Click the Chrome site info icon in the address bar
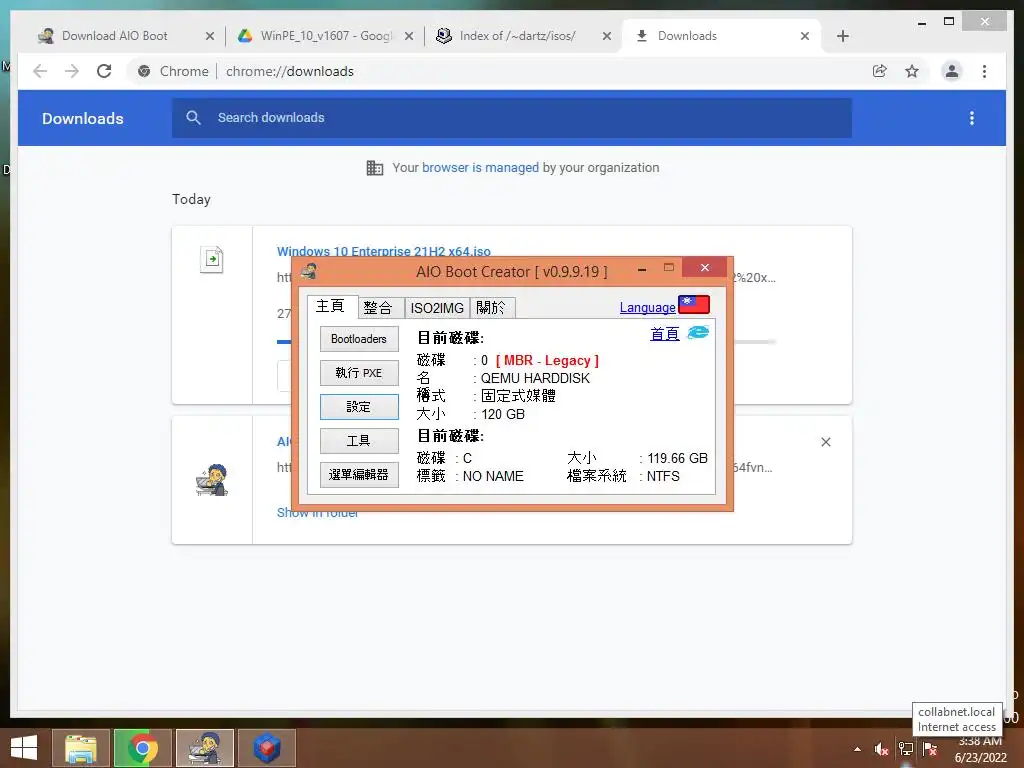This screenshot has width=1024, height=768. (x=144, y=71)
